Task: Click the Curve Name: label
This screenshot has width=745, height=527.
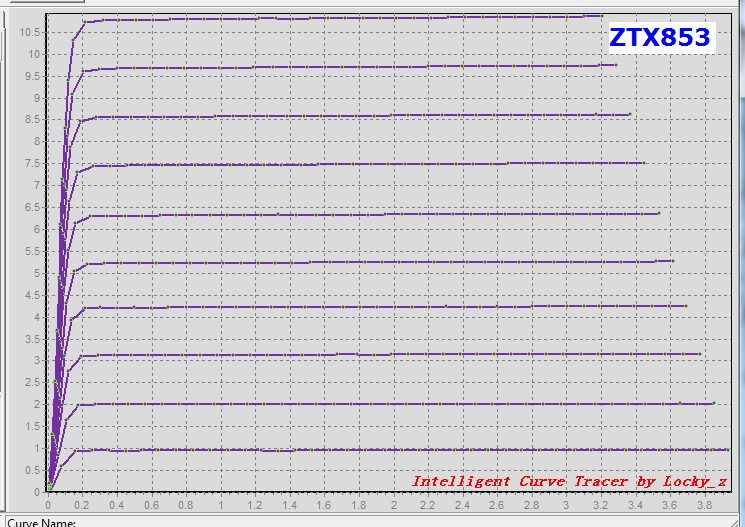Action: [x=41, y=522]
